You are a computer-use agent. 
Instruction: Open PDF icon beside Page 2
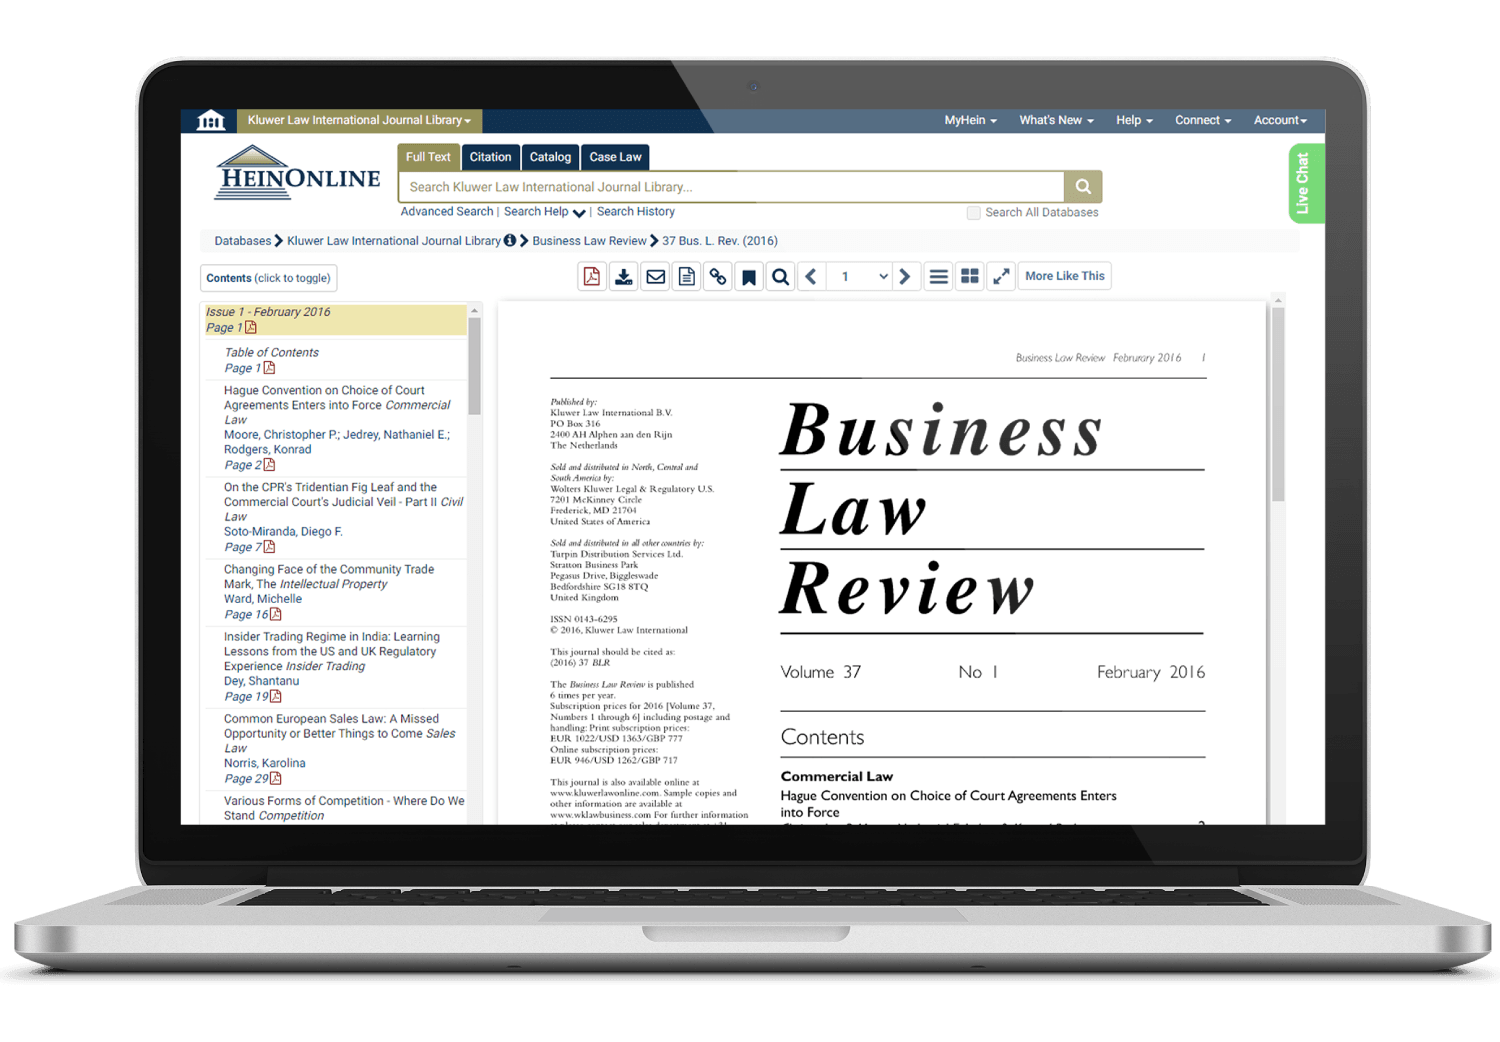pos(269,465)
